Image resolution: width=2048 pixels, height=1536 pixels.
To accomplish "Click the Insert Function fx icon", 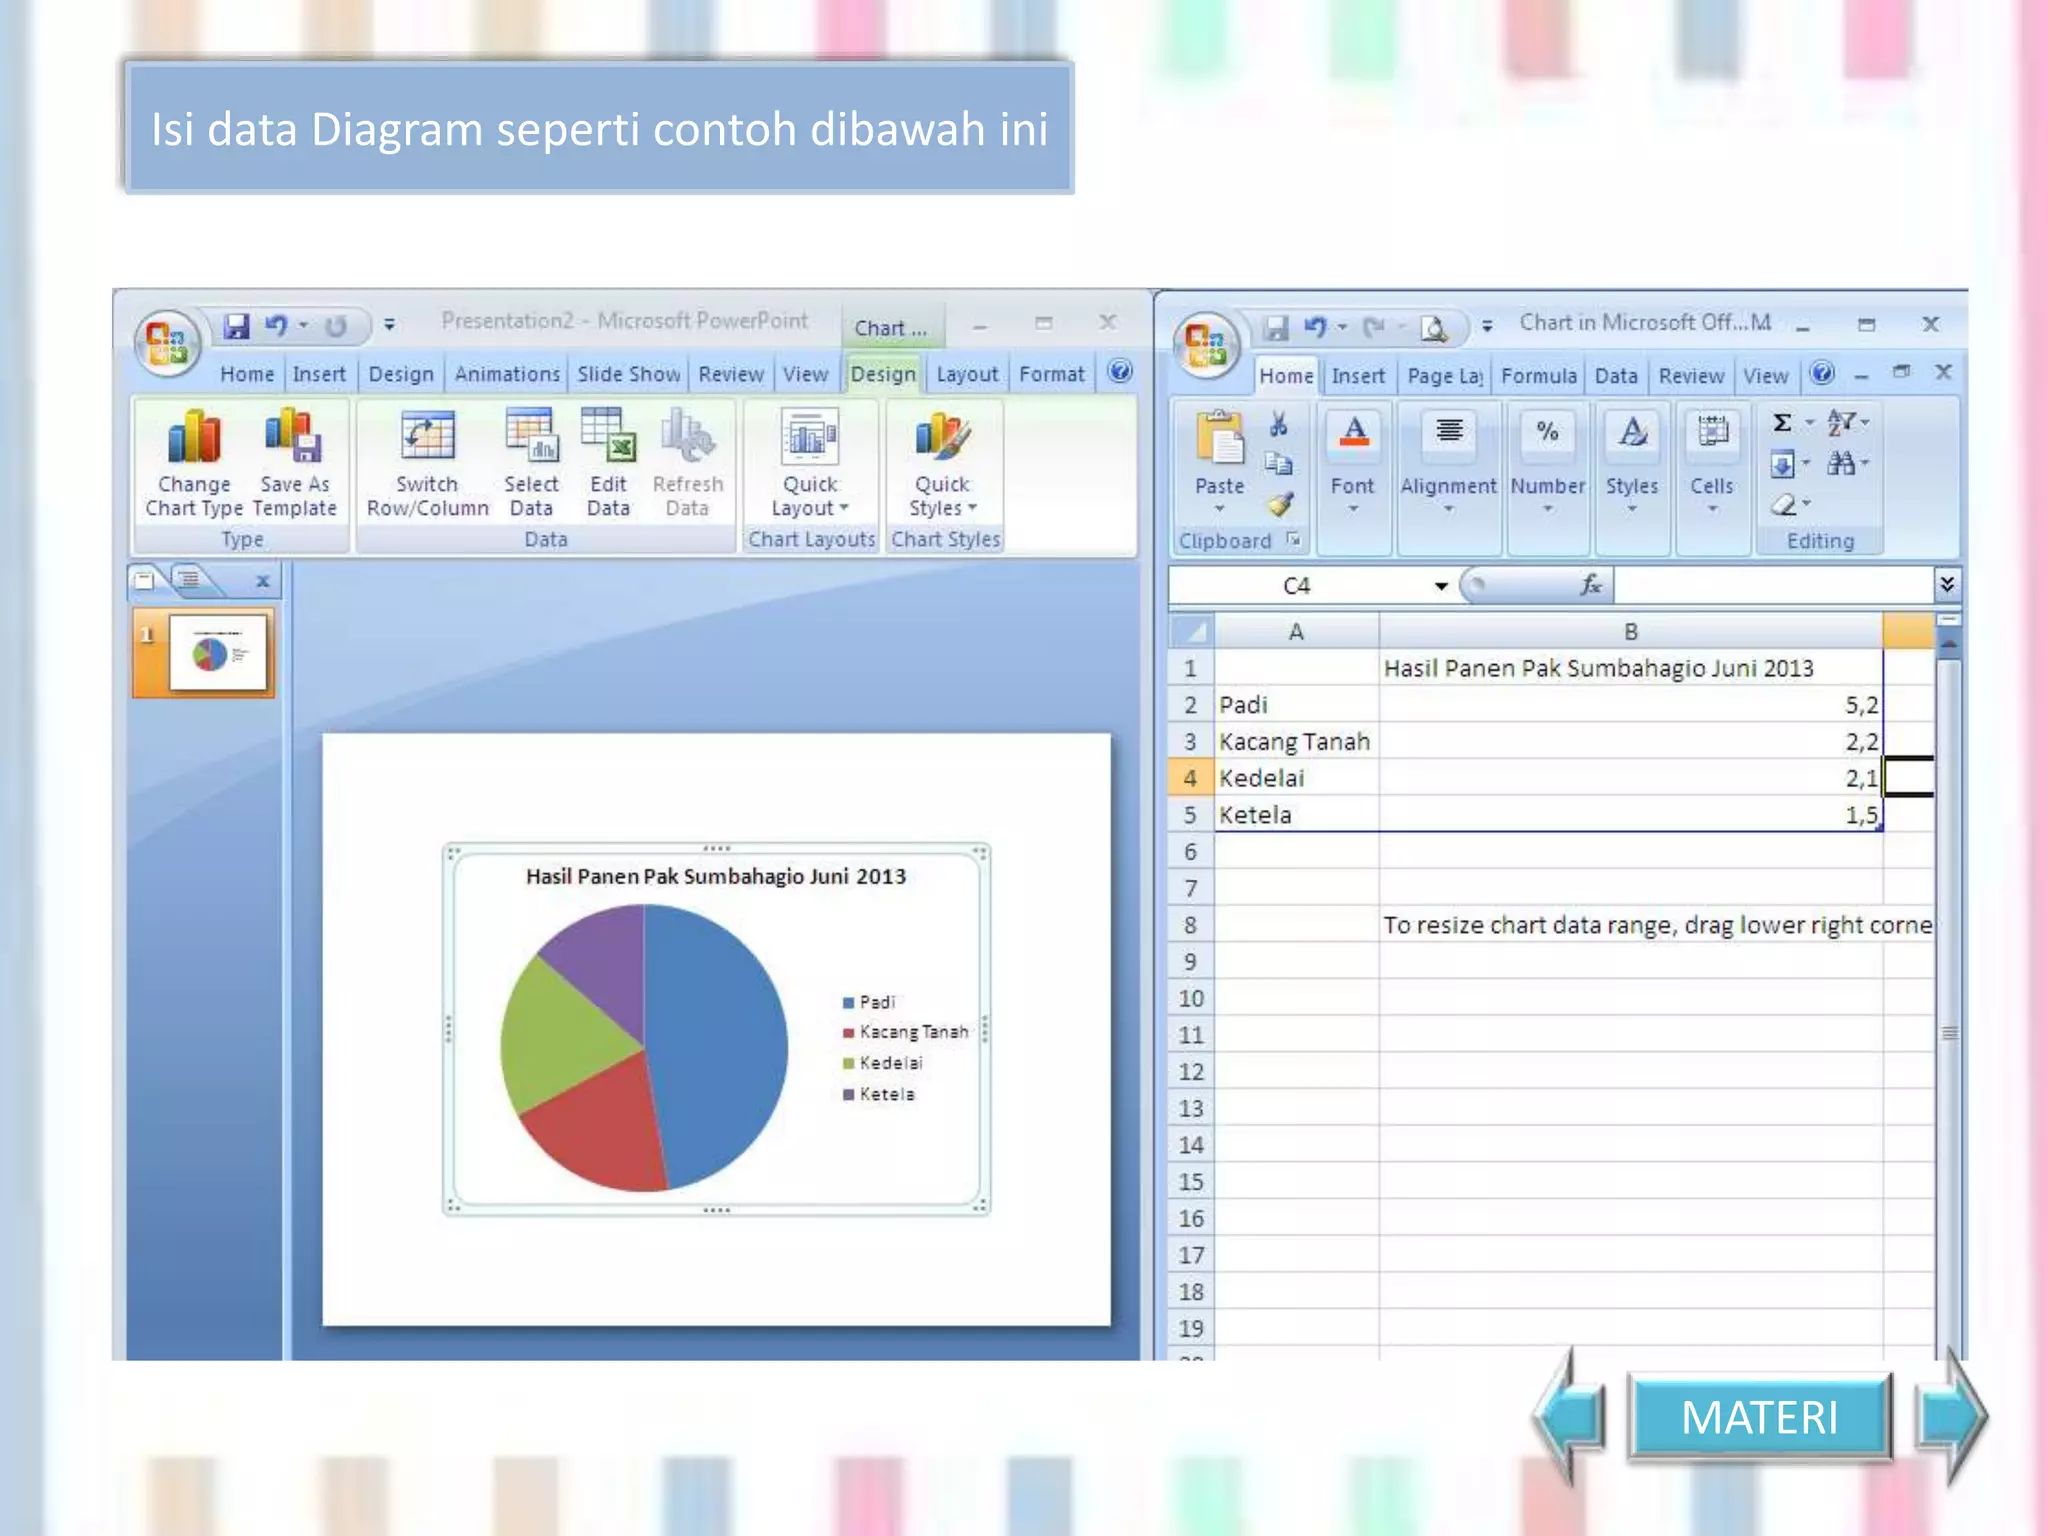I will pyautogui.click(x=1590, y=585).
